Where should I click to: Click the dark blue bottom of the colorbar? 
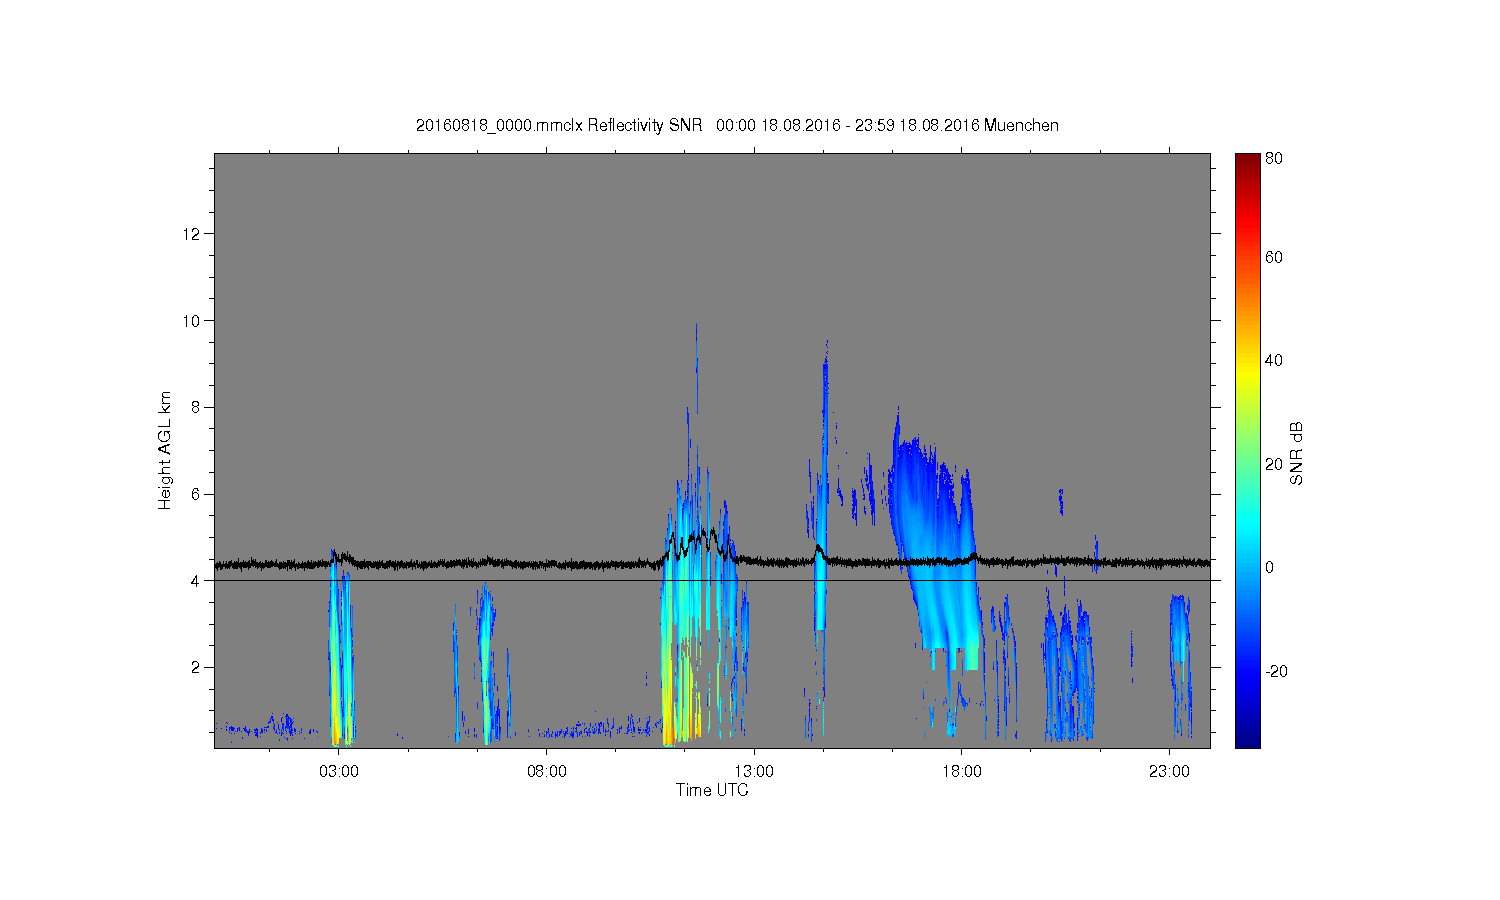1247,738
